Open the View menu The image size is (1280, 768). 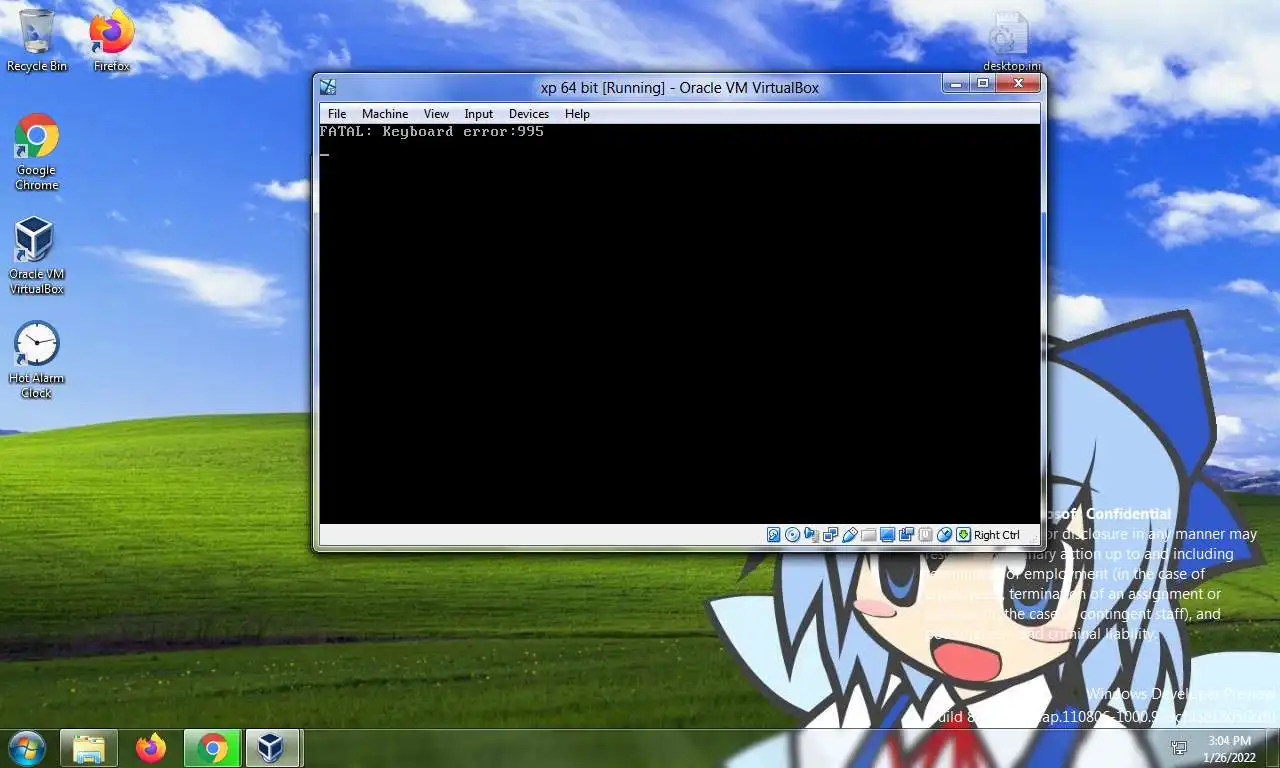pos(436,114)
